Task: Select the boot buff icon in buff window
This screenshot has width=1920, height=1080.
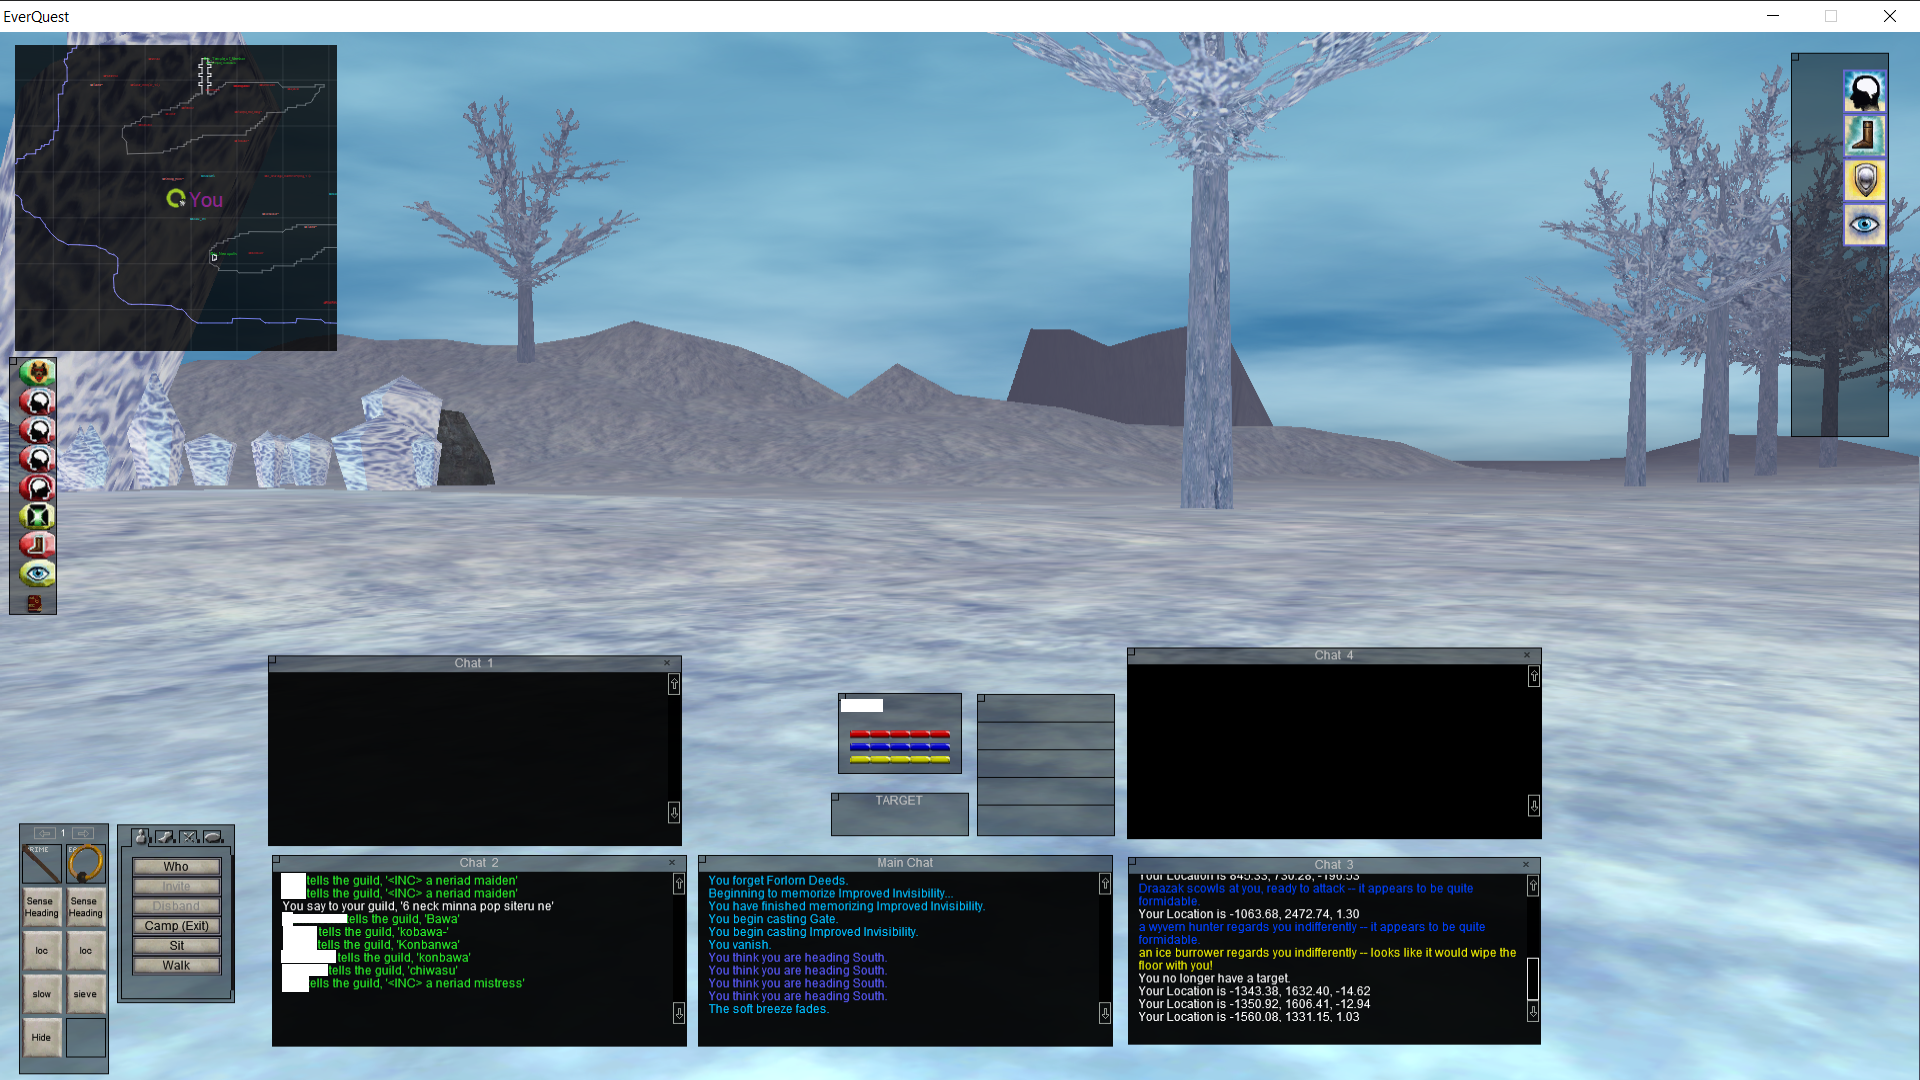Action: 1865,136
